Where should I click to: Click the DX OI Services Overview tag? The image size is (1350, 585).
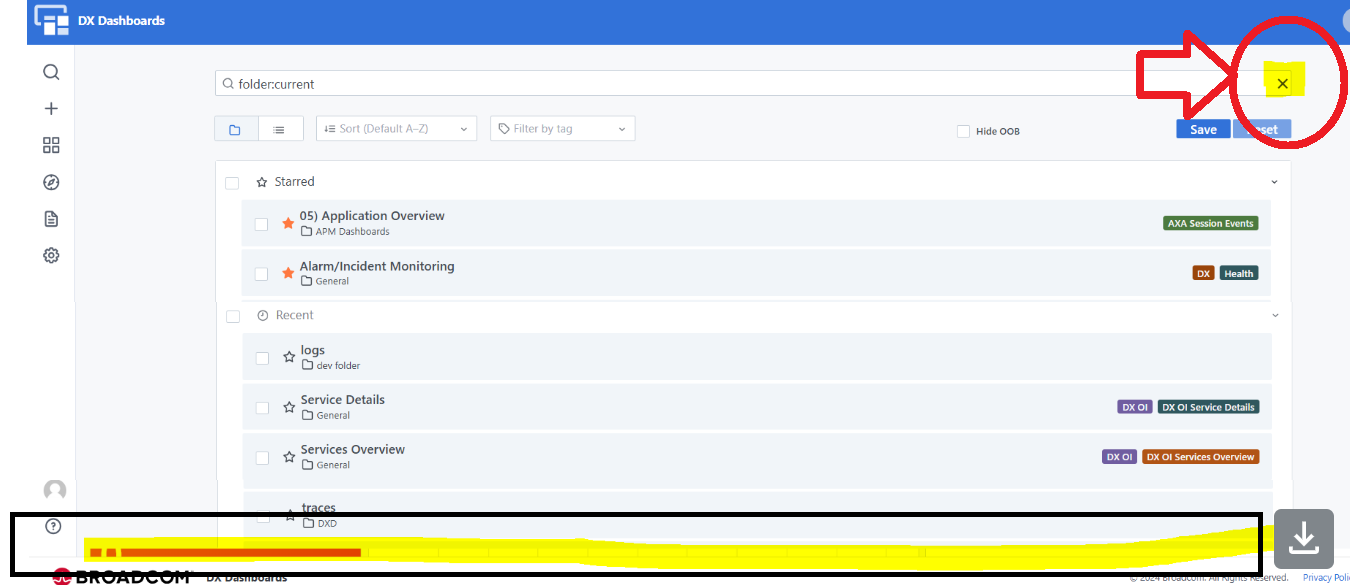coord(1200,457)
